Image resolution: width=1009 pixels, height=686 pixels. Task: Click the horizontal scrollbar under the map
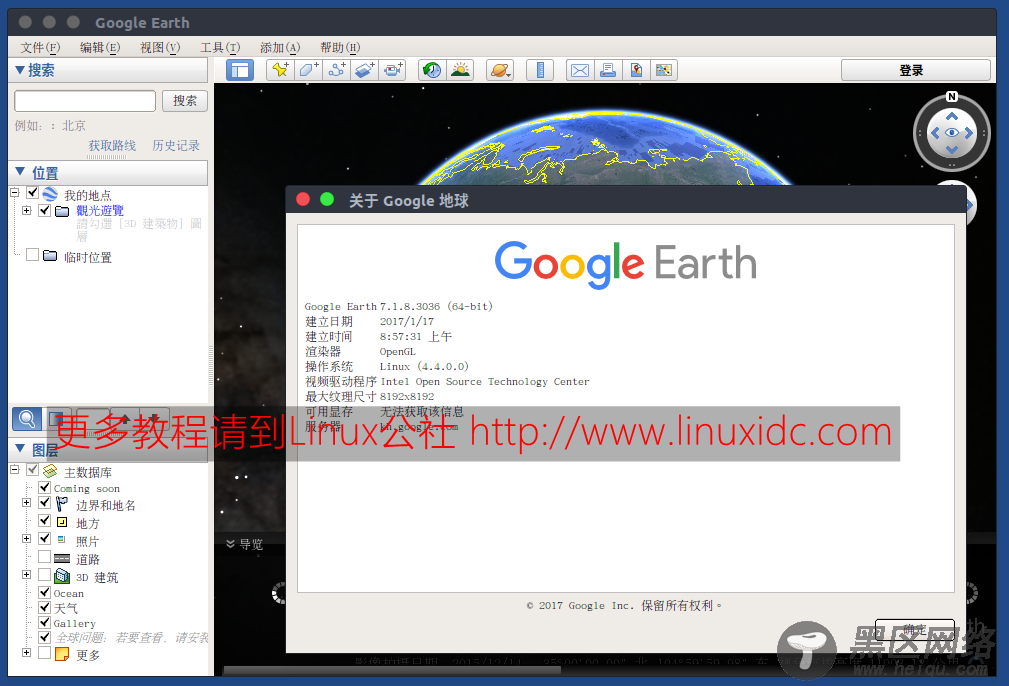click(x=392, y=671)
